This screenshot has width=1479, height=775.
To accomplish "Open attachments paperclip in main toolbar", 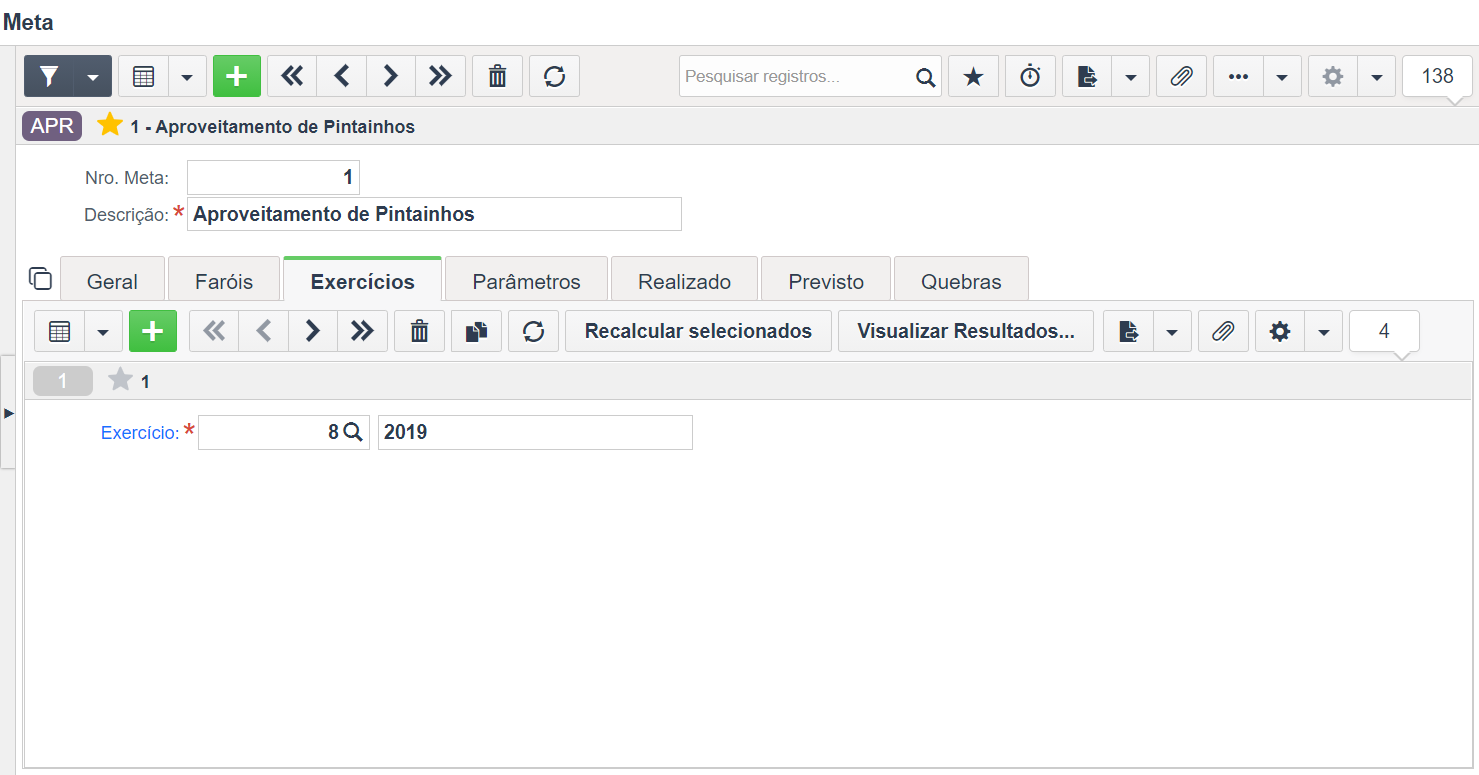I will (1181, 76).
